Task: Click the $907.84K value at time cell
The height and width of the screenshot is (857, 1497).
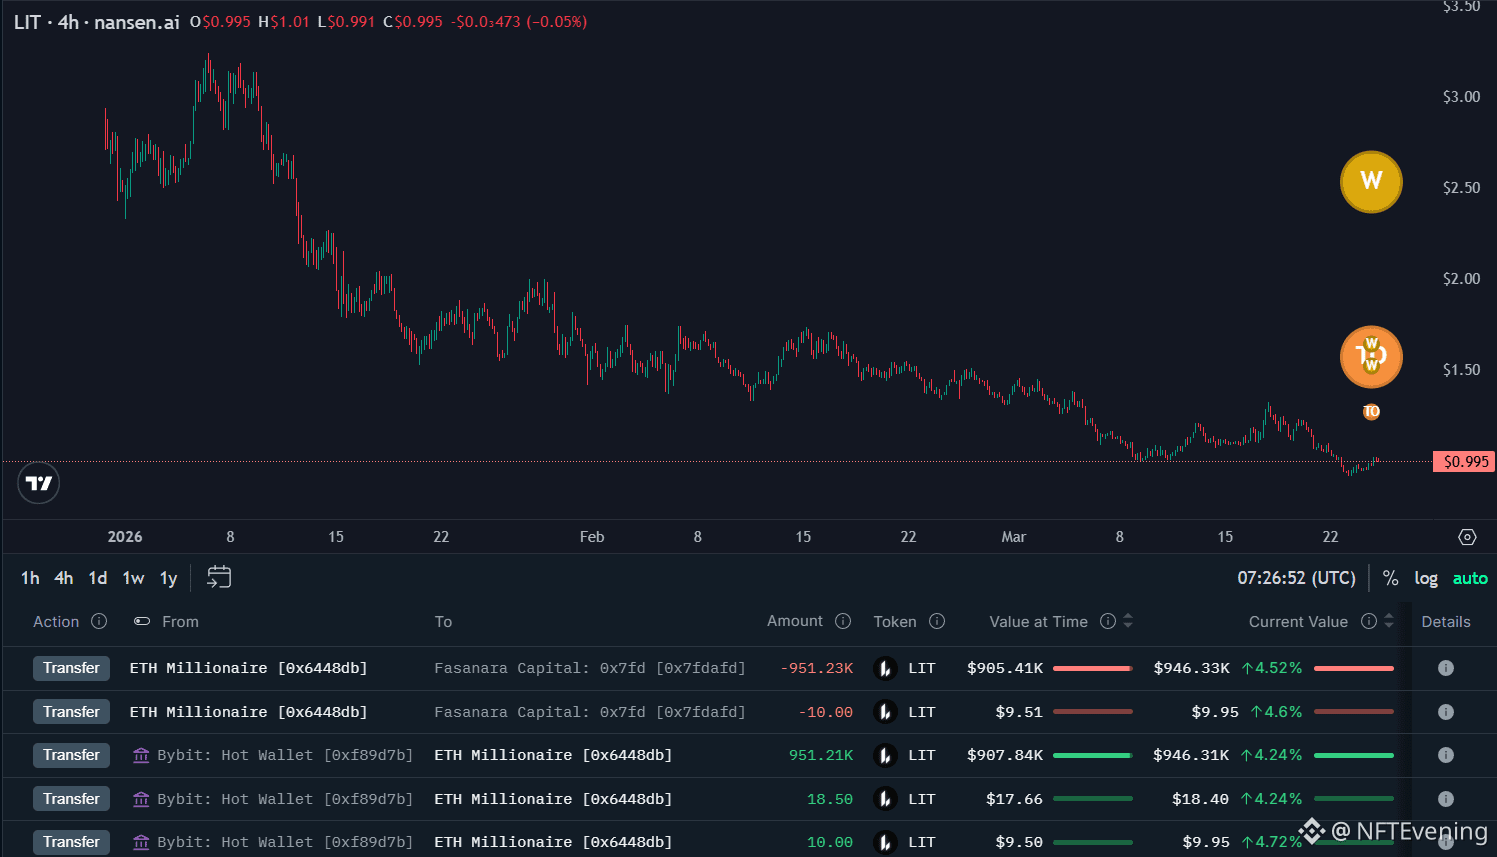Action: (x=1005, y=755)
